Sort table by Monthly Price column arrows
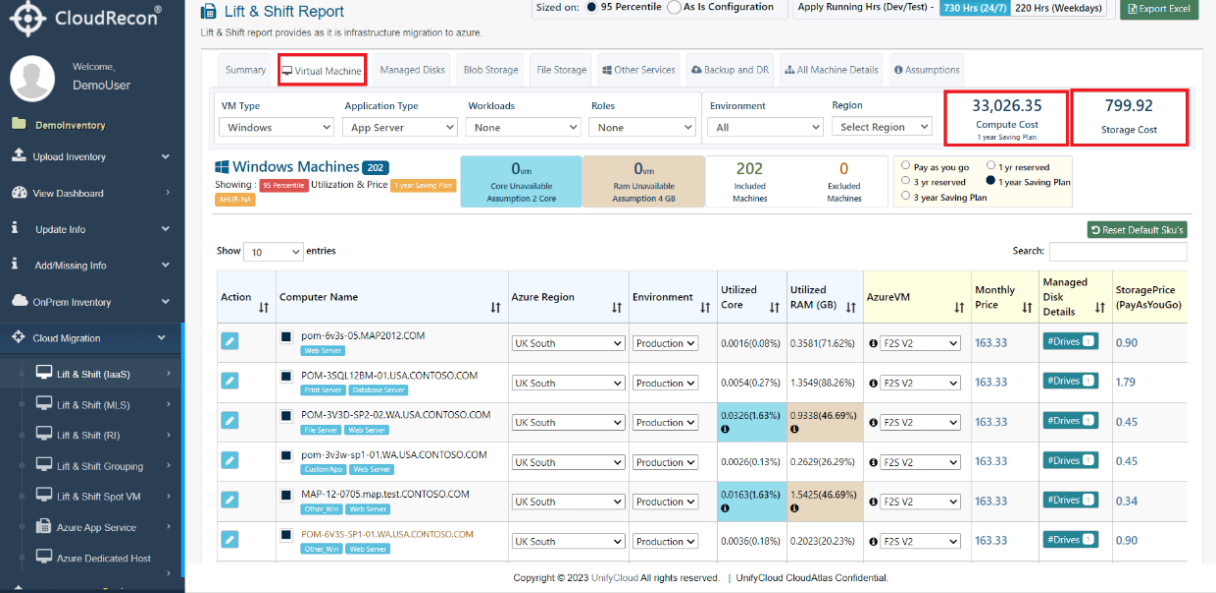The width and height of the screenshot is (1216, 593). [x=1027, y=308]
